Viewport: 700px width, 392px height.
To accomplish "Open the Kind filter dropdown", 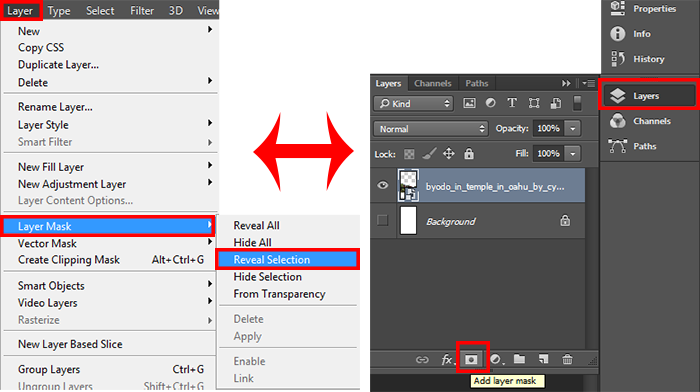I will coord(413,104).
